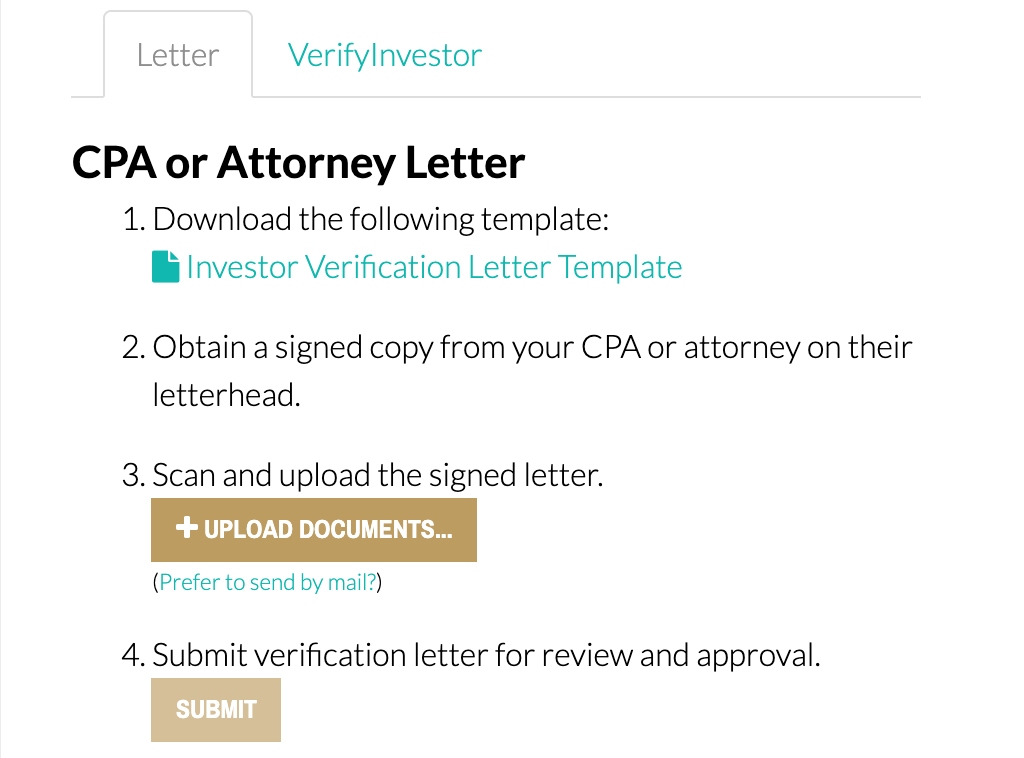Click the 'CPA or Attorney Letter' heading
The image size is (1024, 758).
[298, 163]
